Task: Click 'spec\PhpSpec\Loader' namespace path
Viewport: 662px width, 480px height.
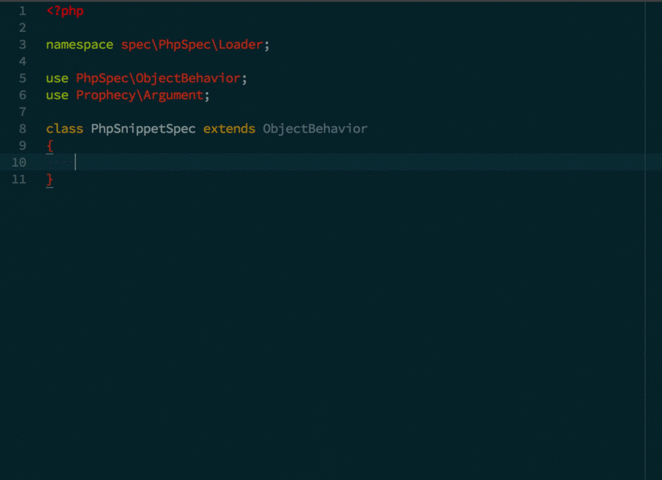Action: 192,45
